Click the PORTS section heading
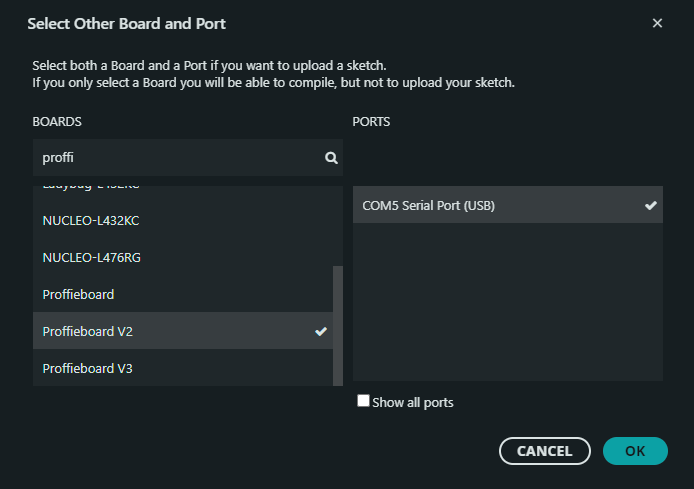This screenshot has height=489, width=694. (371, 121)
